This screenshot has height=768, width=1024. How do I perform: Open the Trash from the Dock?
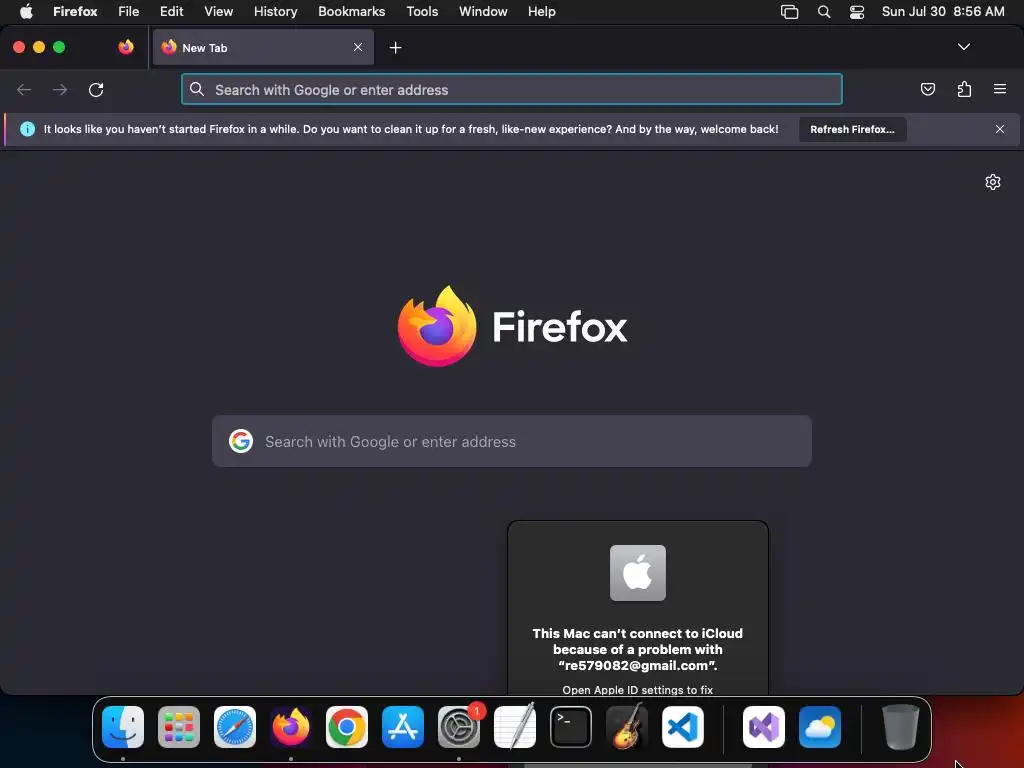pos(901,727)
